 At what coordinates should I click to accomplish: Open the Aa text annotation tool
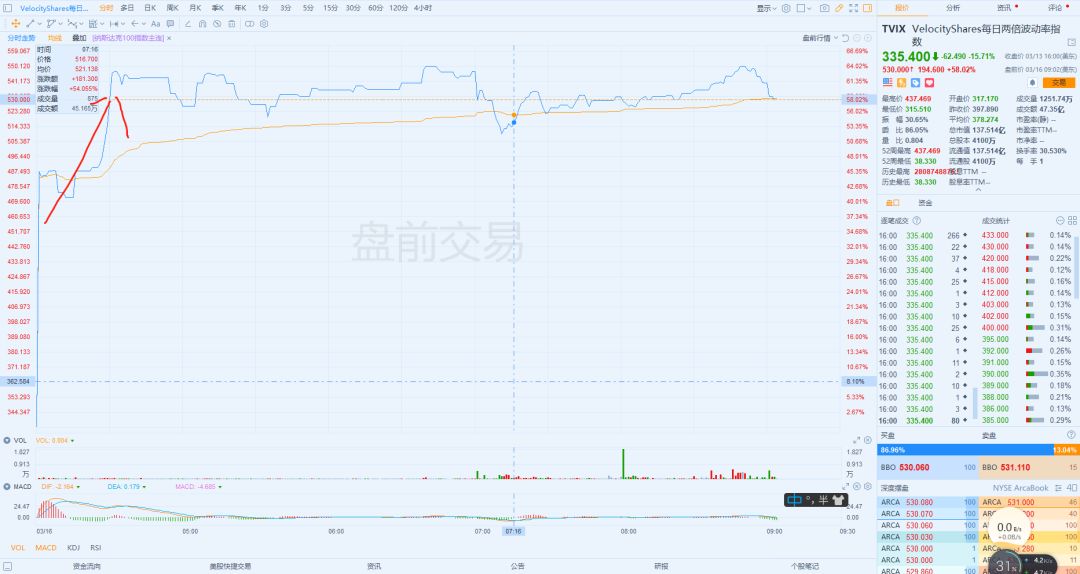[155, 23]
